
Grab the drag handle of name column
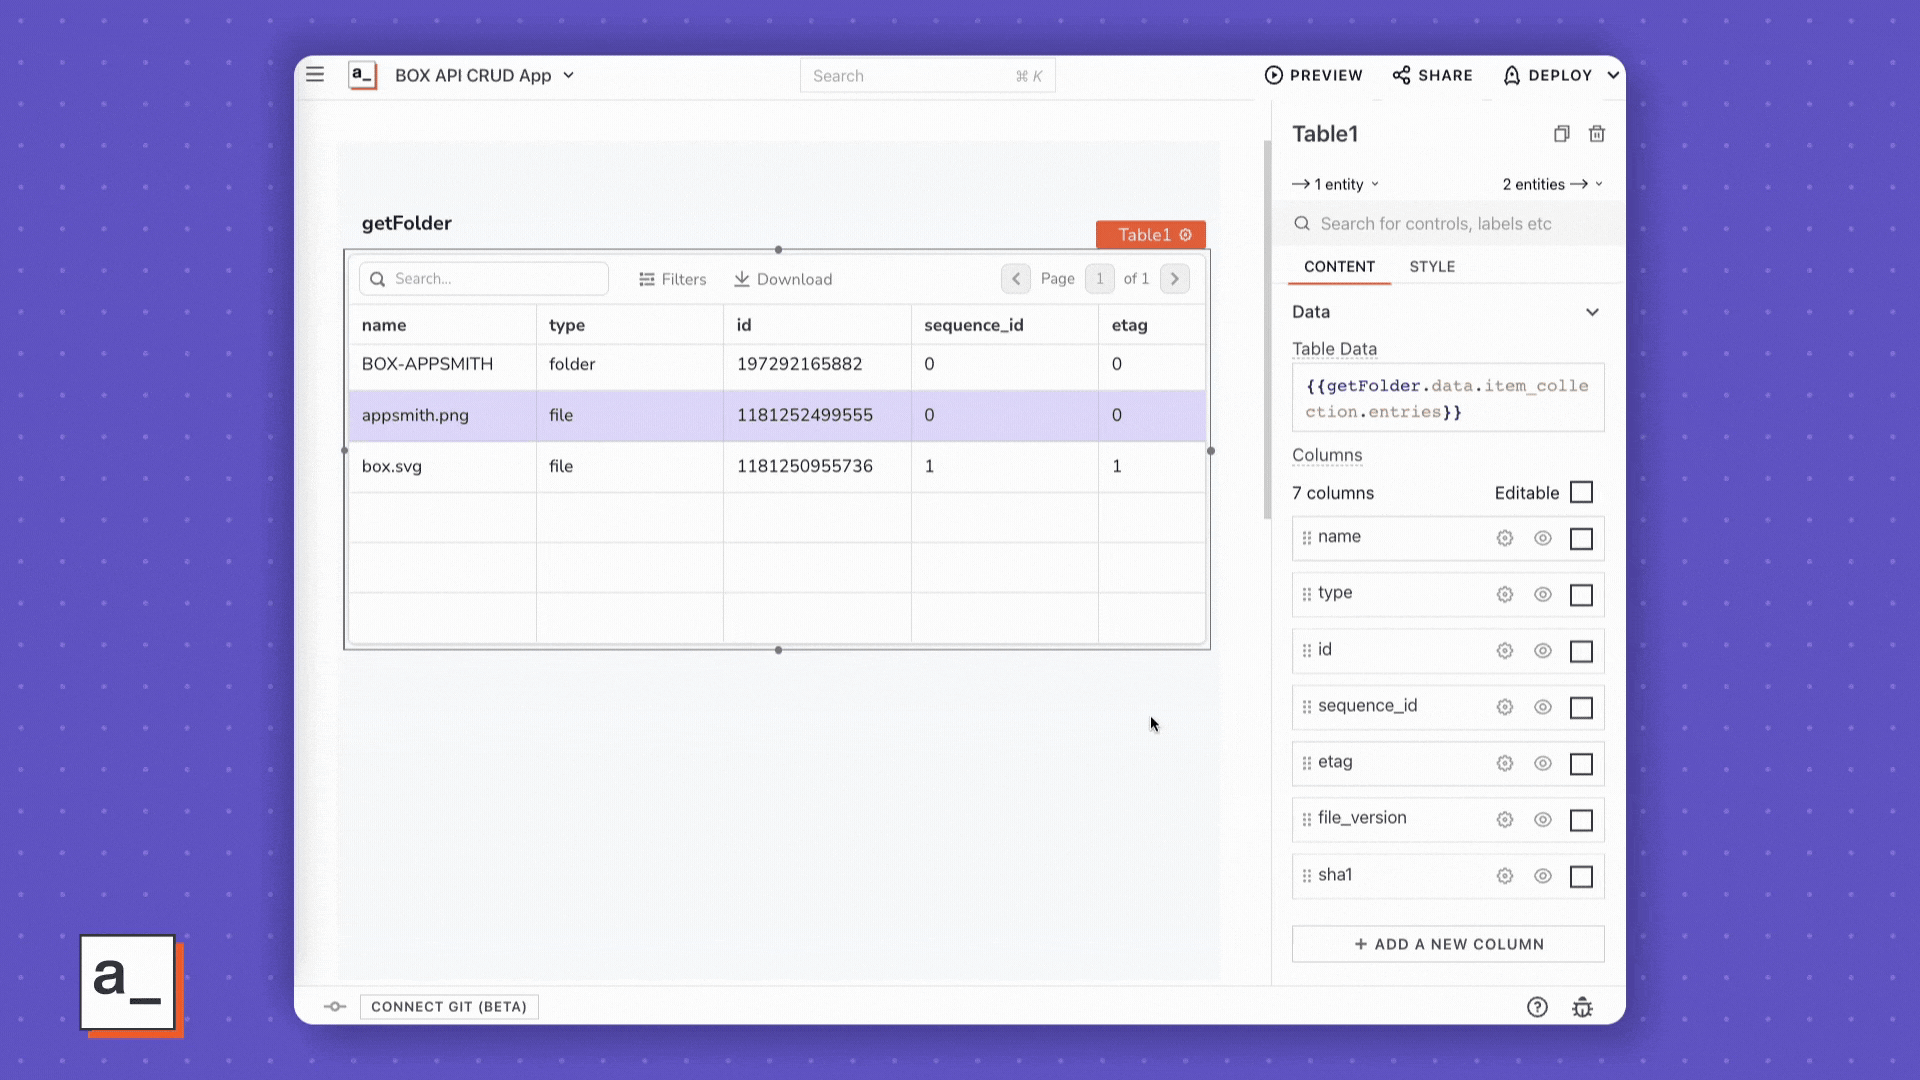[x=1306, y=538]
